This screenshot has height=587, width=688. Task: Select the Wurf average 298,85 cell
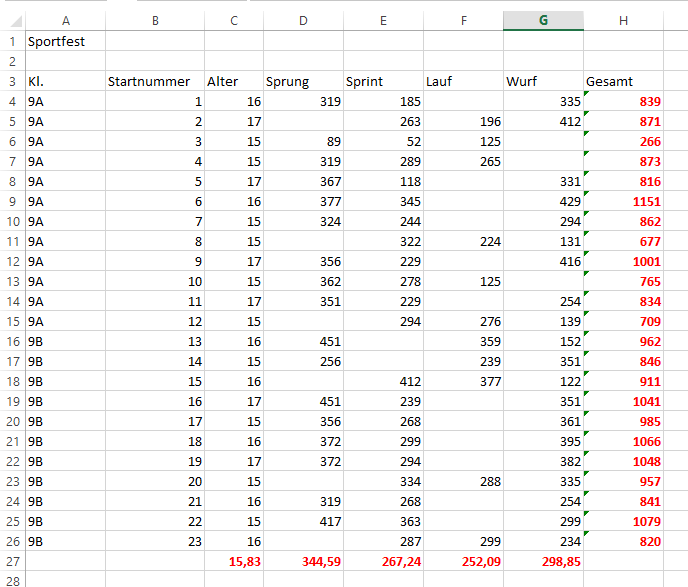[543, 562]
